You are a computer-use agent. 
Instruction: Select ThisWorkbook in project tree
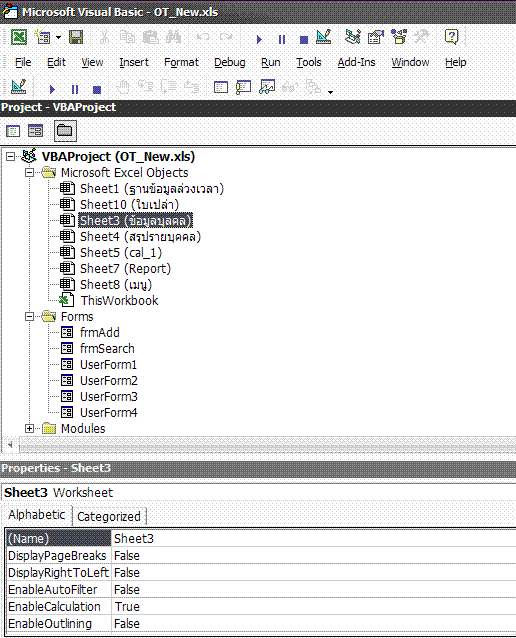pyautogui.click(x=119, y=300)
